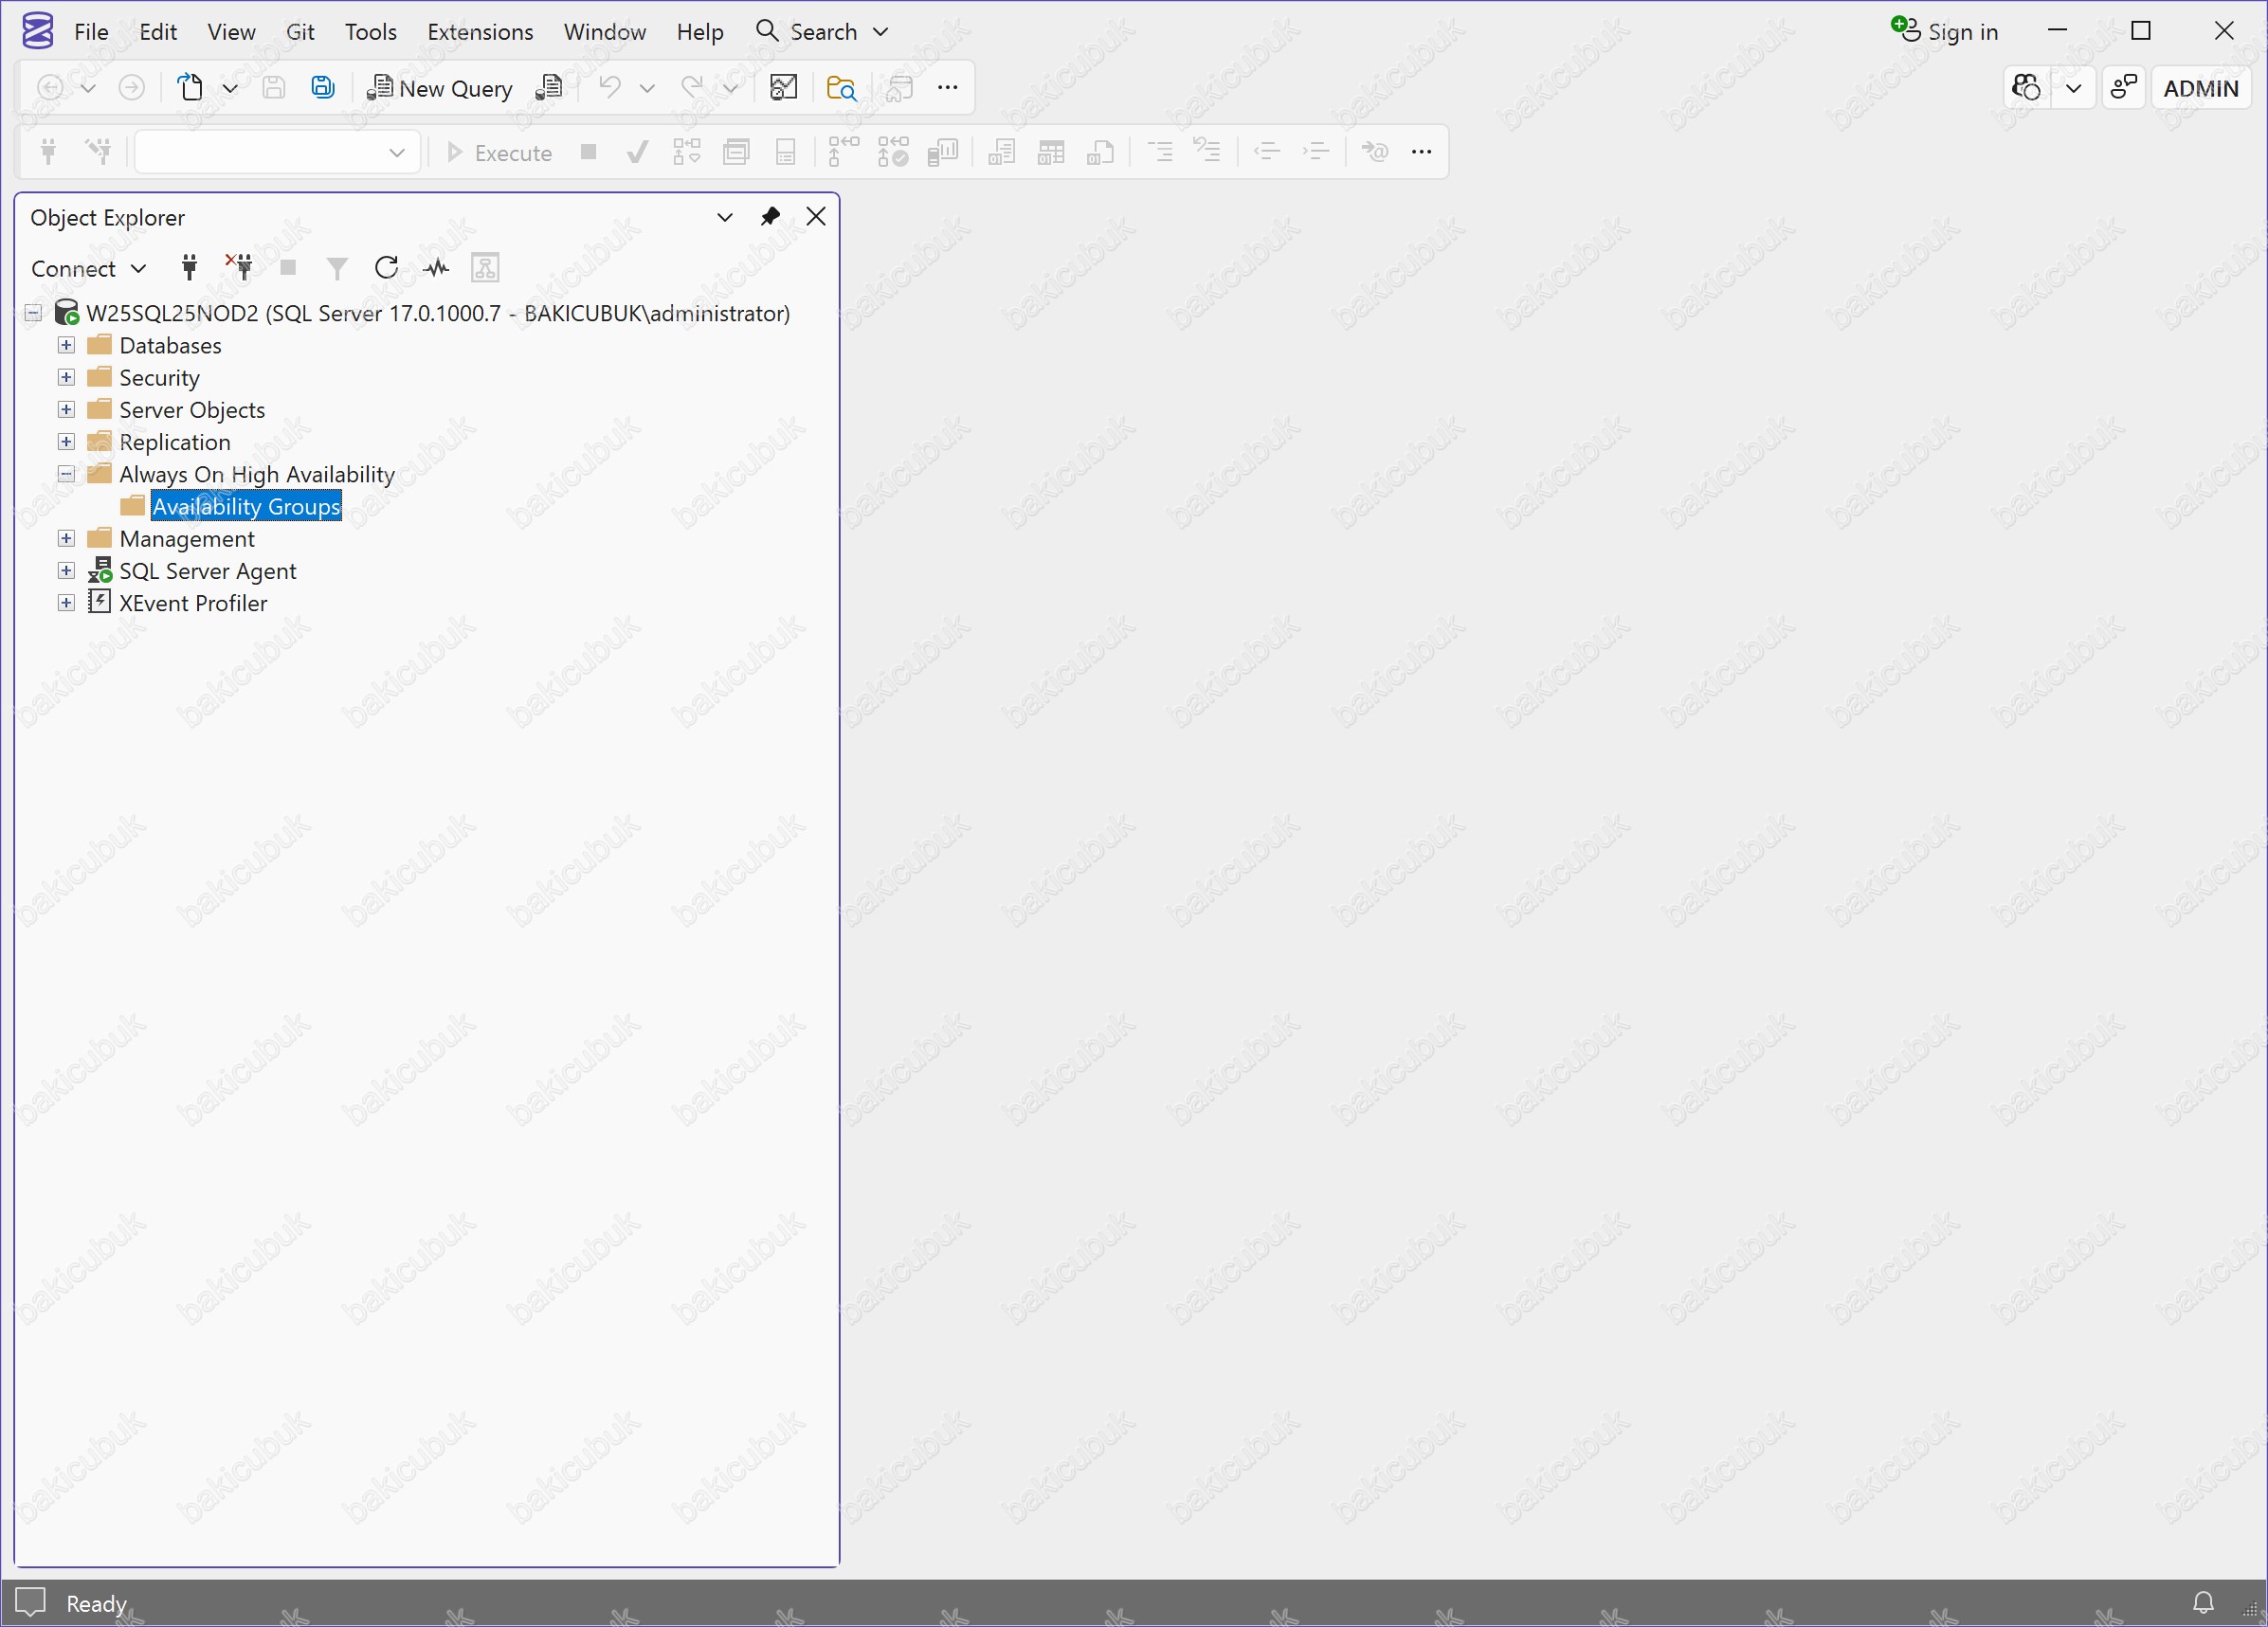2268x1627 pixels.
Task: Expand the Databases folder node
Action: coord(66,345)
